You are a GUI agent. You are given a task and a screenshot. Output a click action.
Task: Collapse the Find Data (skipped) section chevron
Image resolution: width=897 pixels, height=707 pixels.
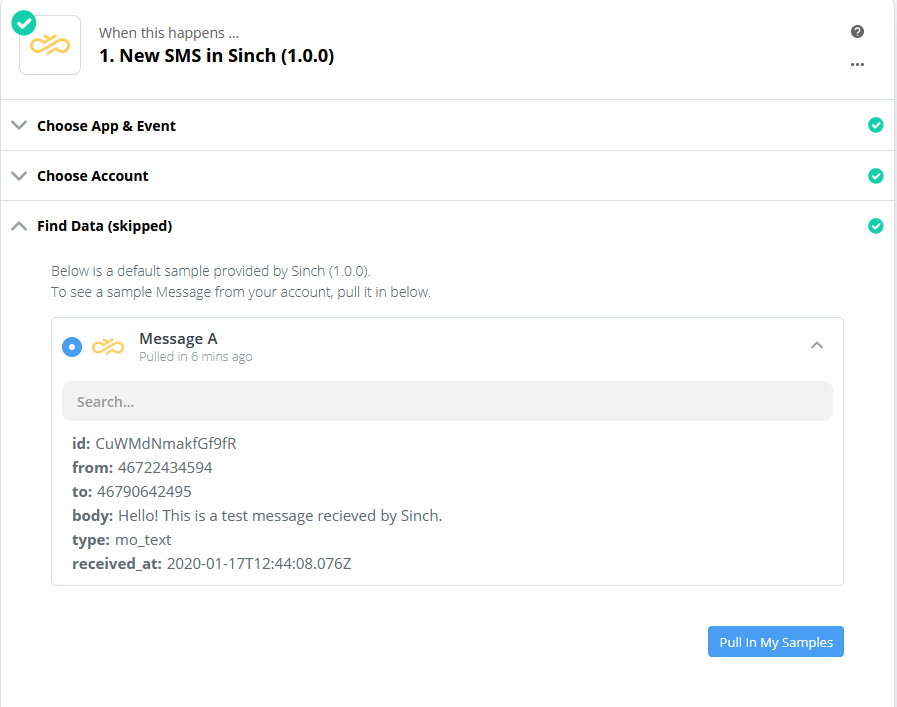tap(19, 226)
